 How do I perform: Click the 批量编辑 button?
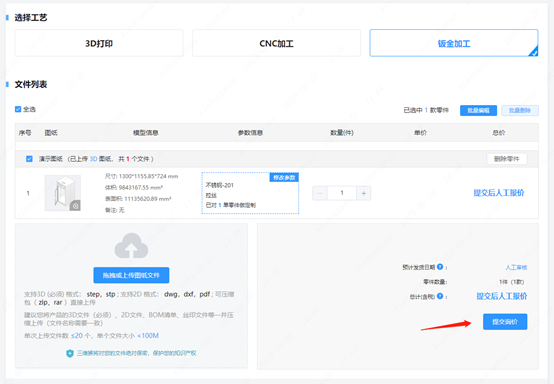coord(478,111)
